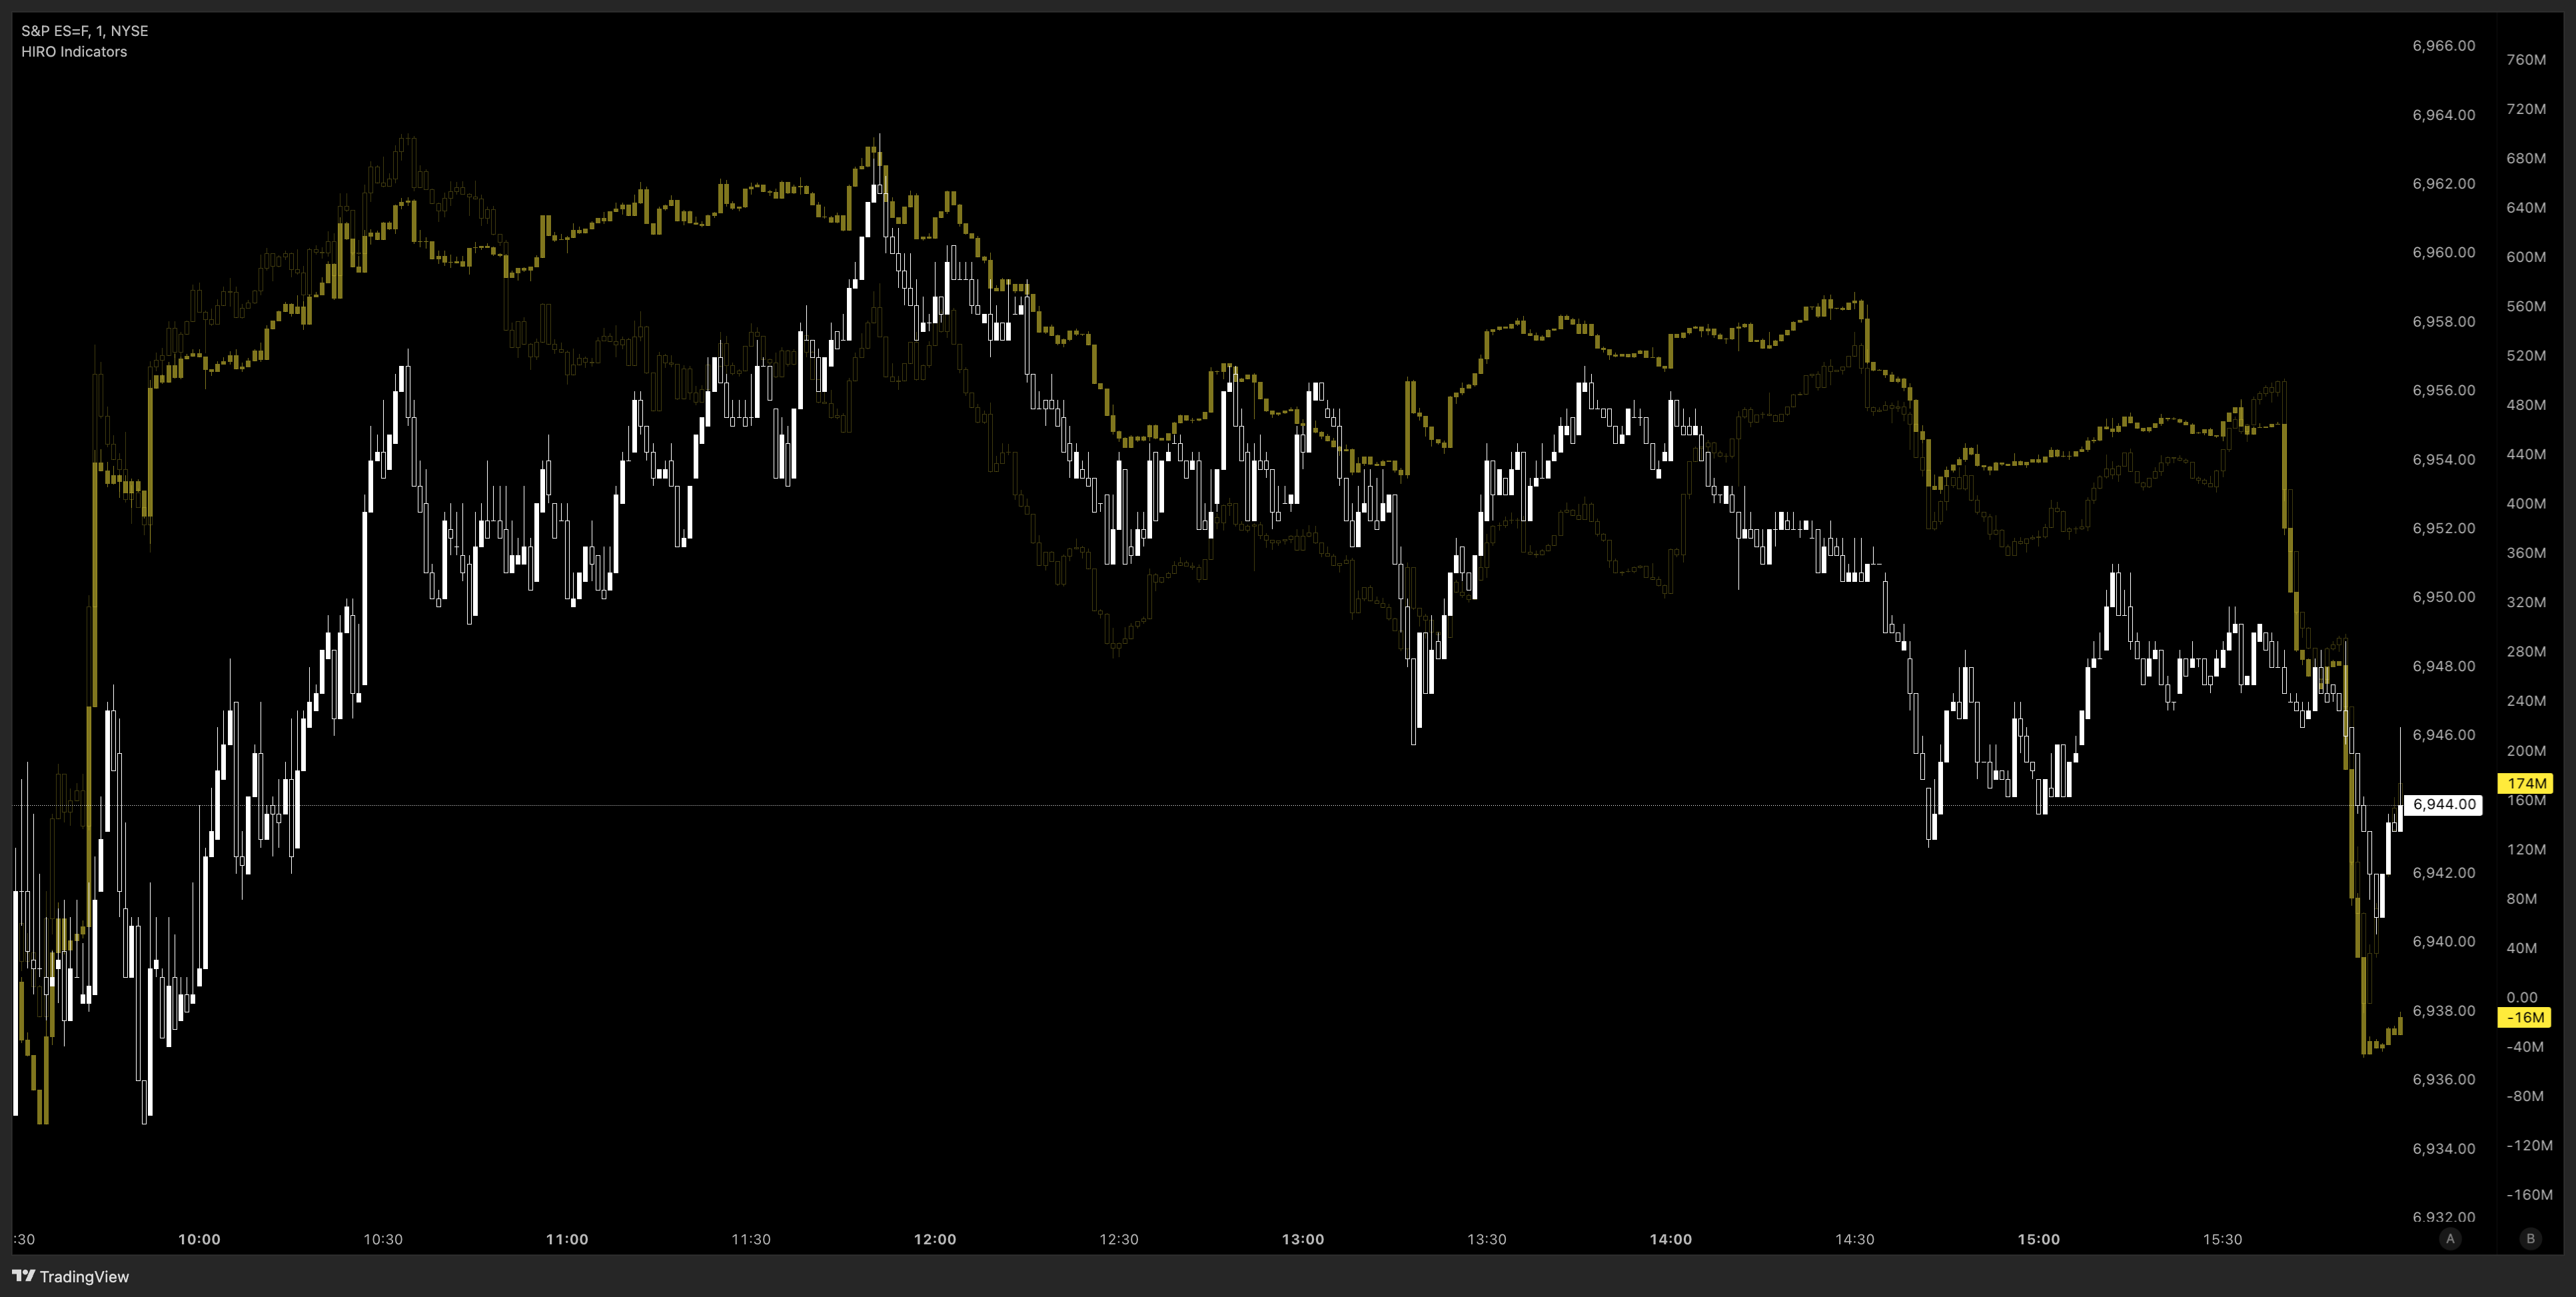Open the S&P ES=F symbol title
This screenshot has height=1297, width=2576.
(x=84, y=31)
